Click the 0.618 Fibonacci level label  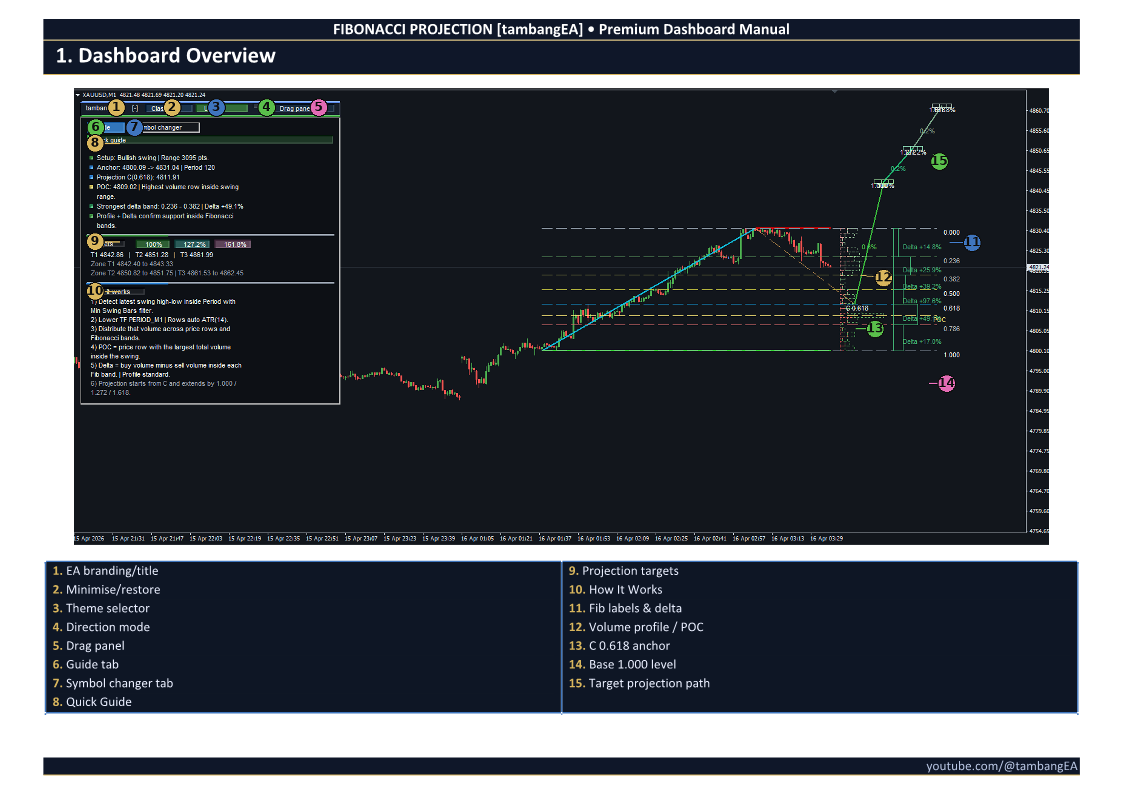[x=951, y=309]
